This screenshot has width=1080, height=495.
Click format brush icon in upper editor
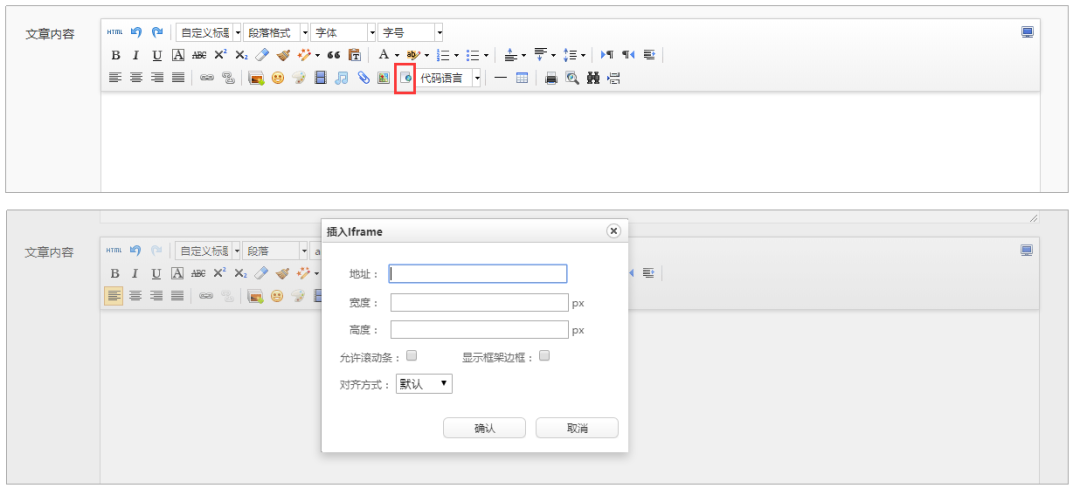(282, 55)
